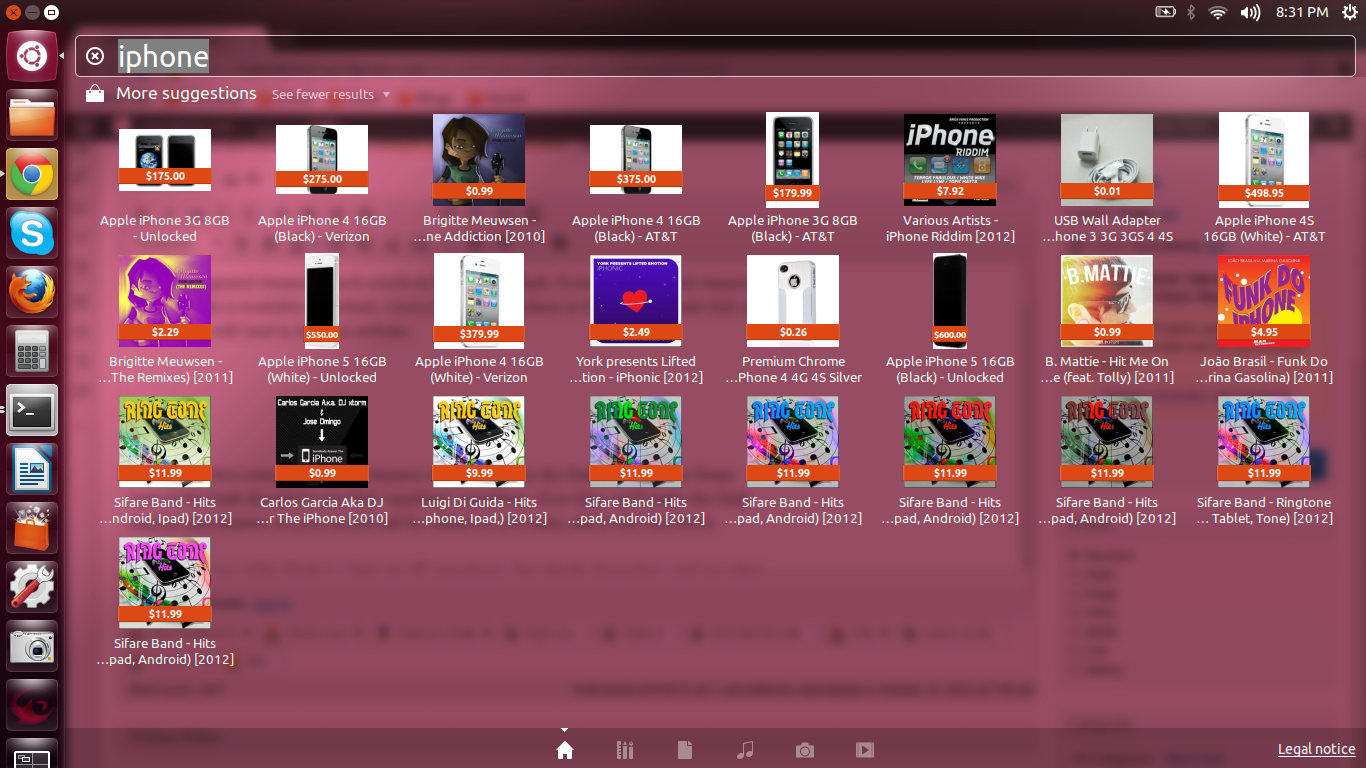Screen dimensions: 1366x768
Task: Click the More suggestions category header
Action: click(x=186, y=93)
